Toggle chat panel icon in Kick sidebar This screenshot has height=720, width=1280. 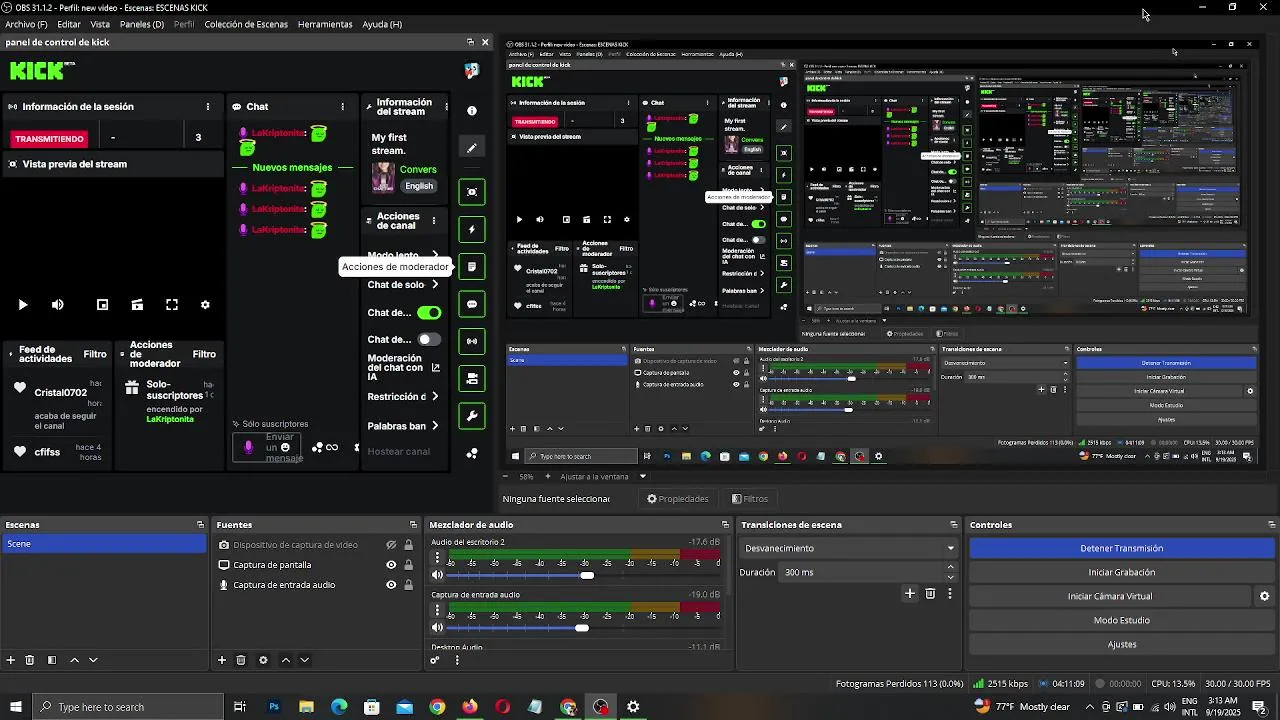pos(472,304)
